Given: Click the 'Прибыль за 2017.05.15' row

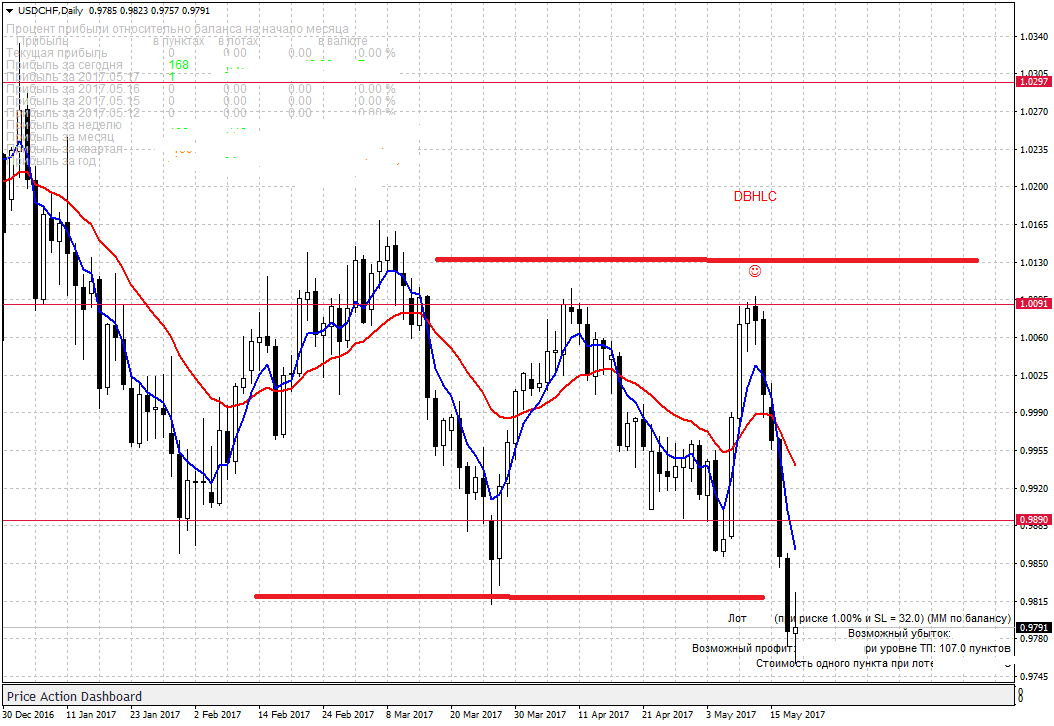Looking at the screenshot, I should [x=200, y=101].
